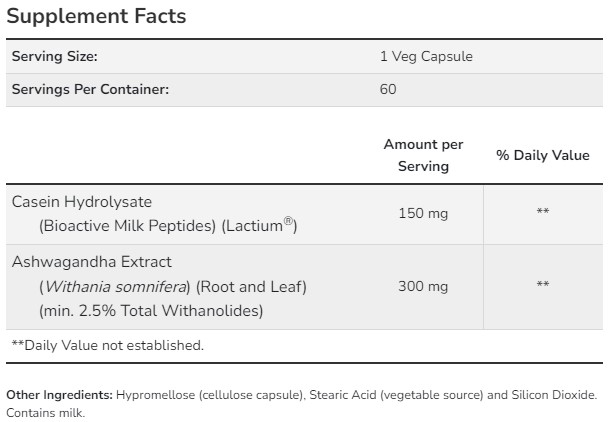The width and height of the screenshot is (609, 422).
Task: Click the Serving Size label
Action: 54,57
